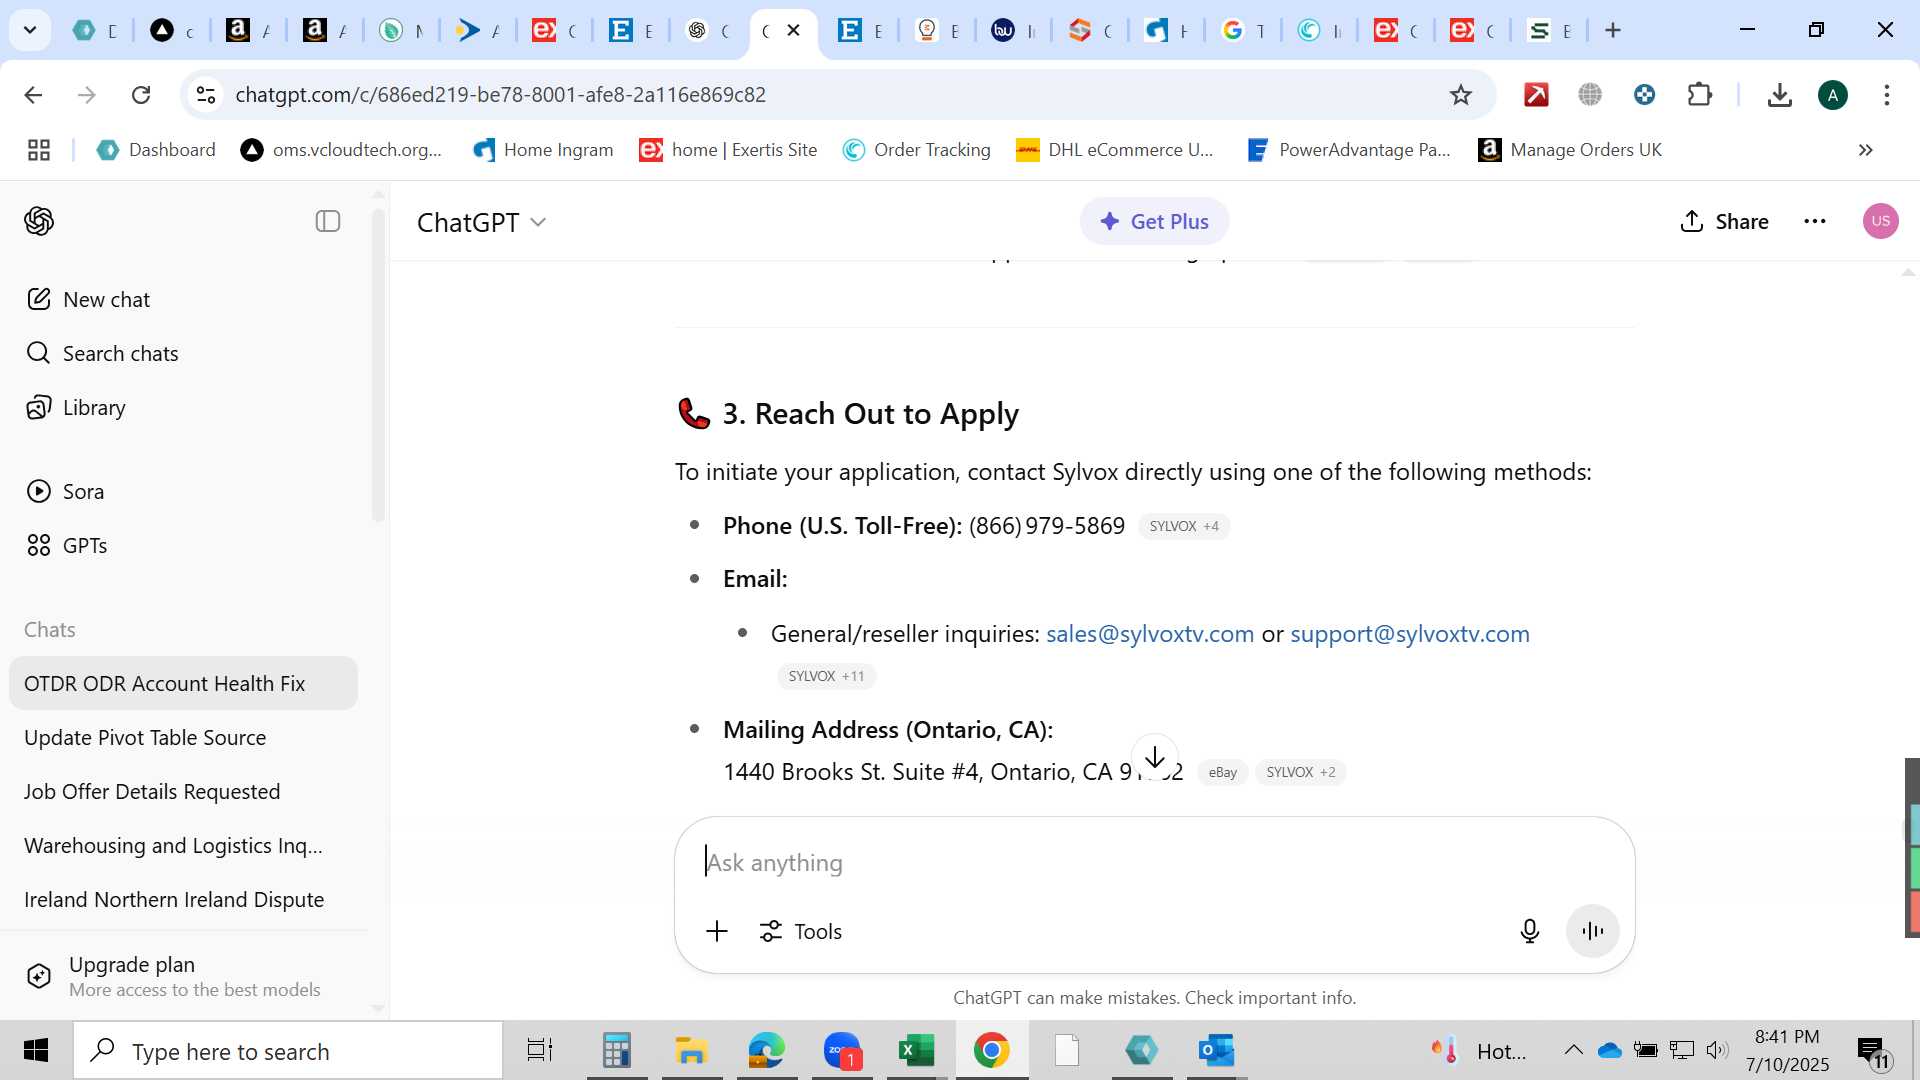Open the US profile avatar menu

(x=1881, y=221)
